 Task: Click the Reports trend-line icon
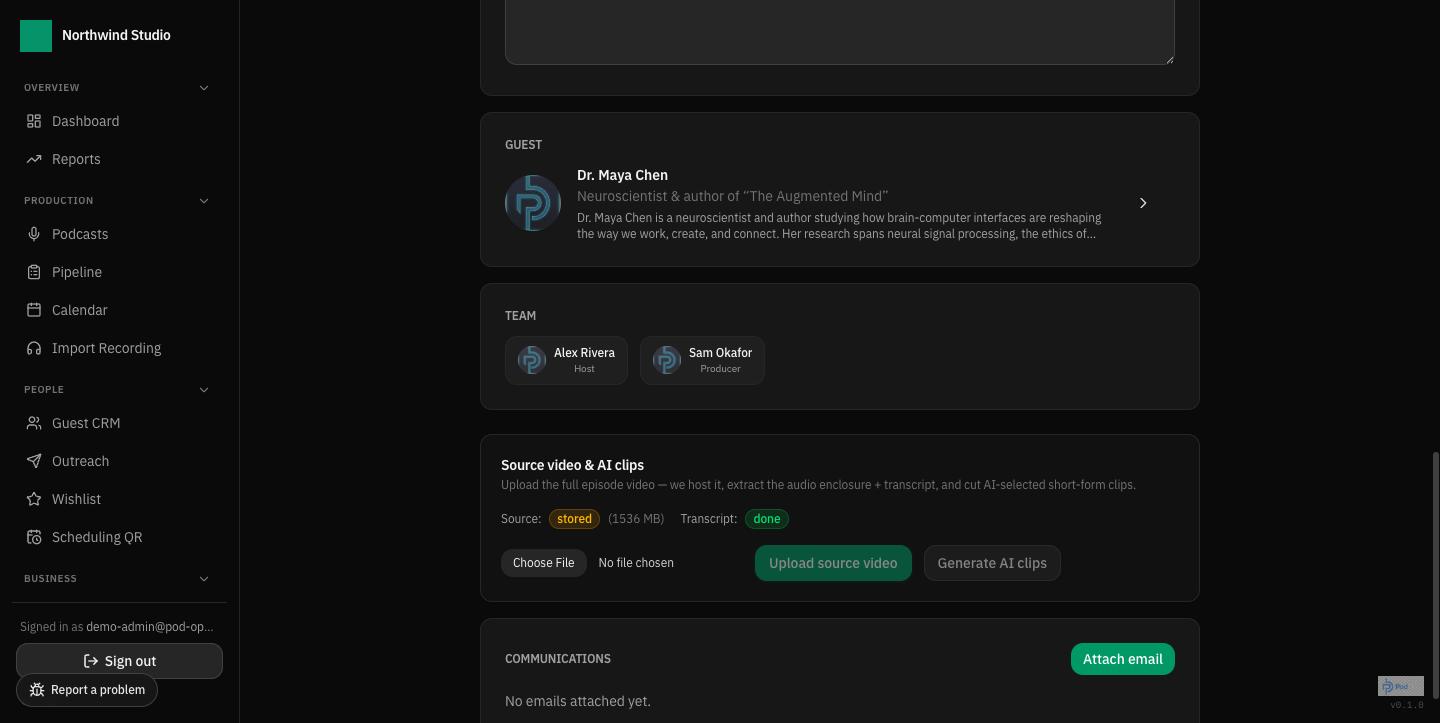click(34, 159)
